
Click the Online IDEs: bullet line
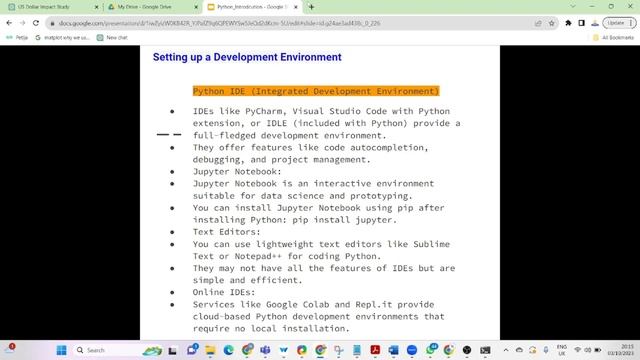tap(224, 292)
